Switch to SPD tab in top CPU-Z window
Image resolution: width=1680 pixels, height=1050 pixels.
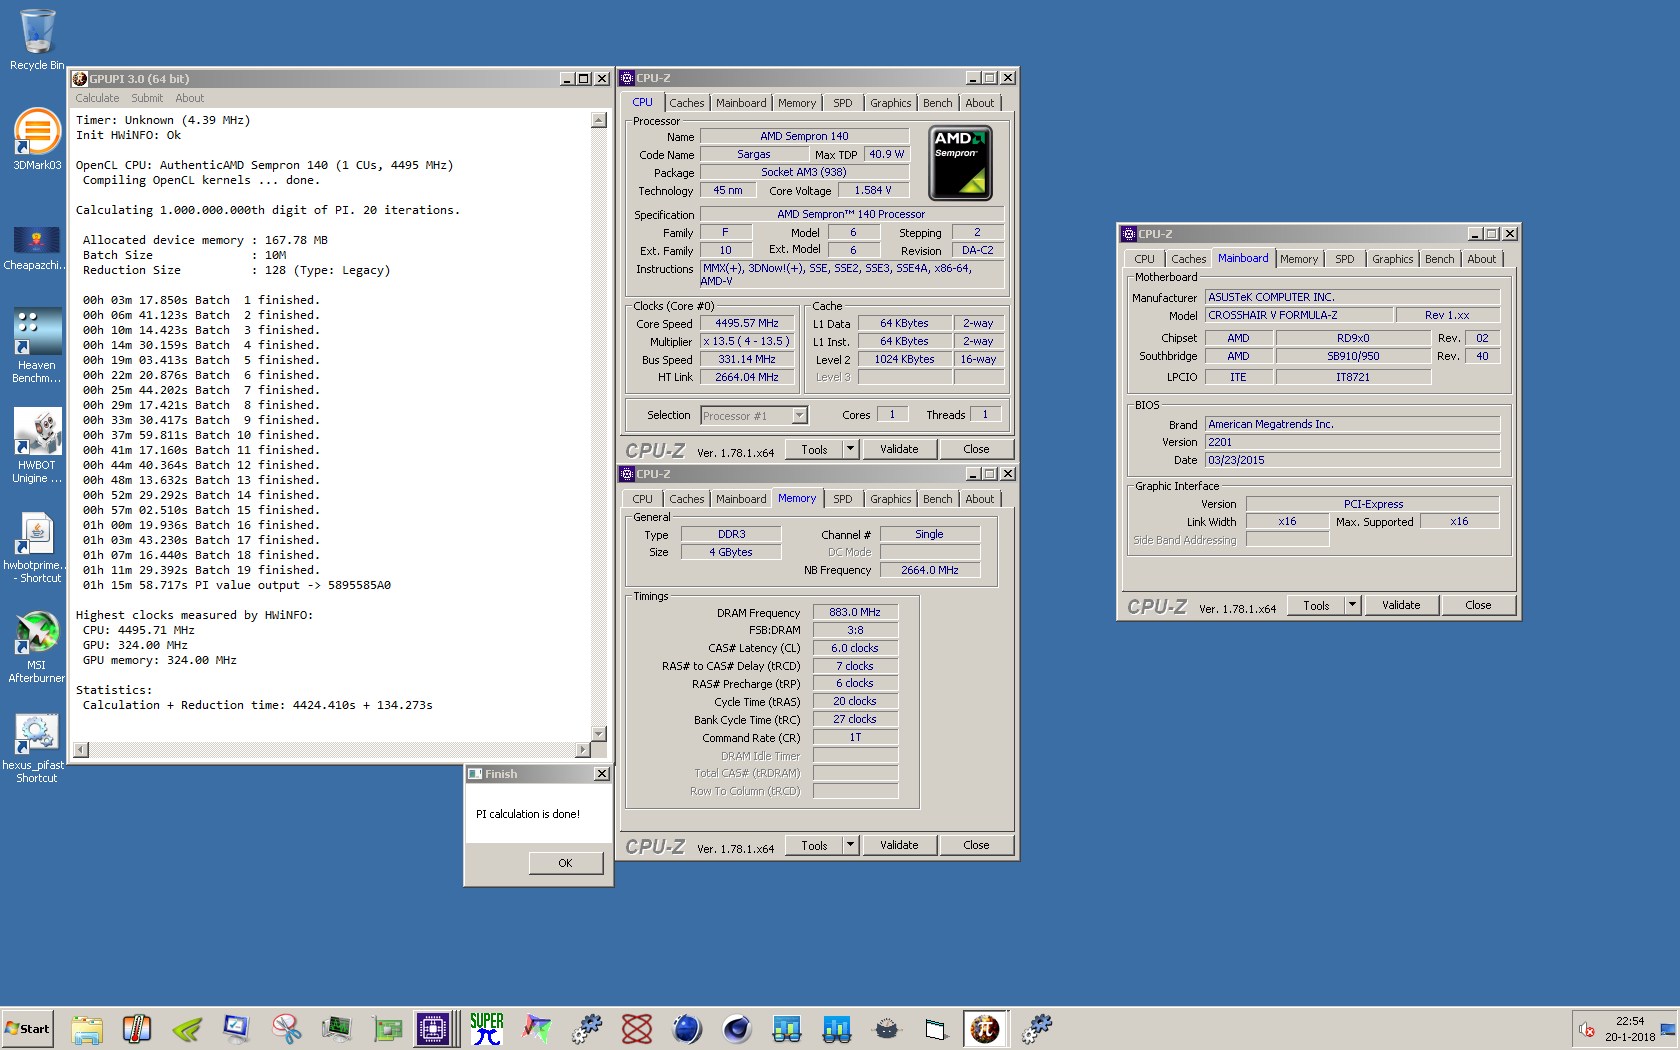pos(843,103)
